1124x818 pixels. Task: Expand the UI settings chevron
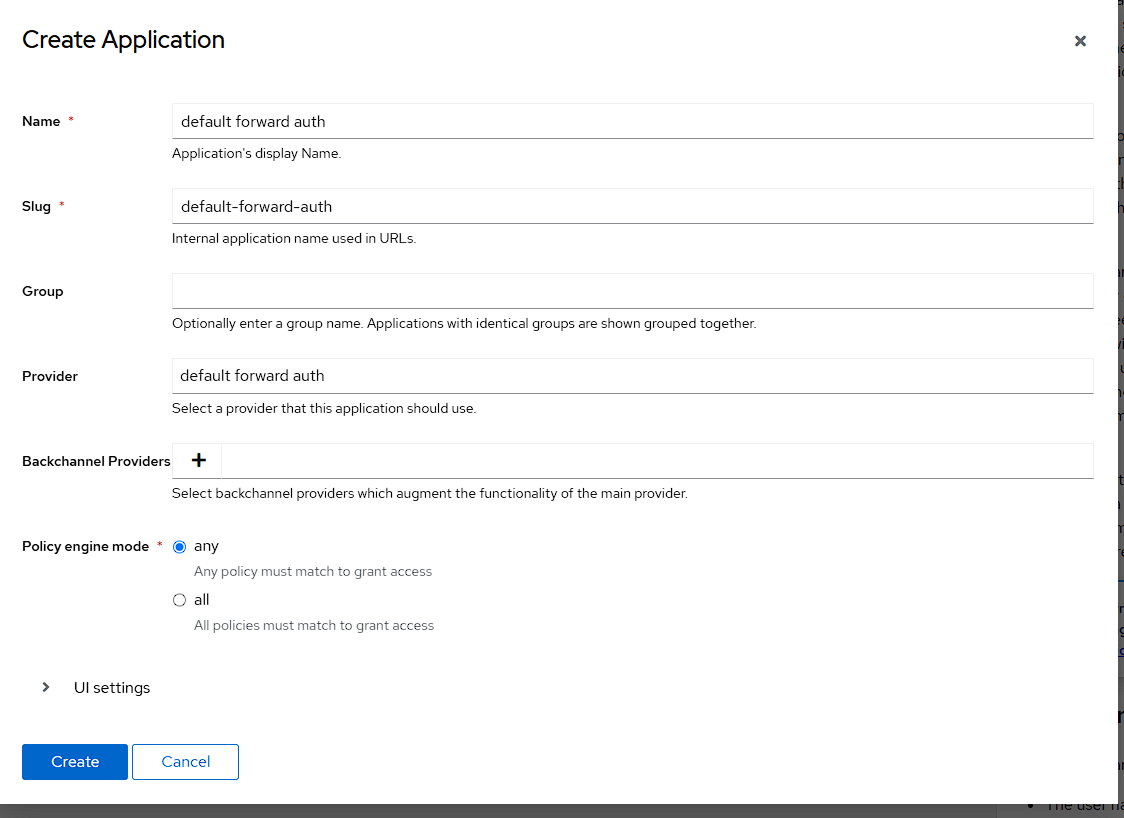click(x=46, y=687)
